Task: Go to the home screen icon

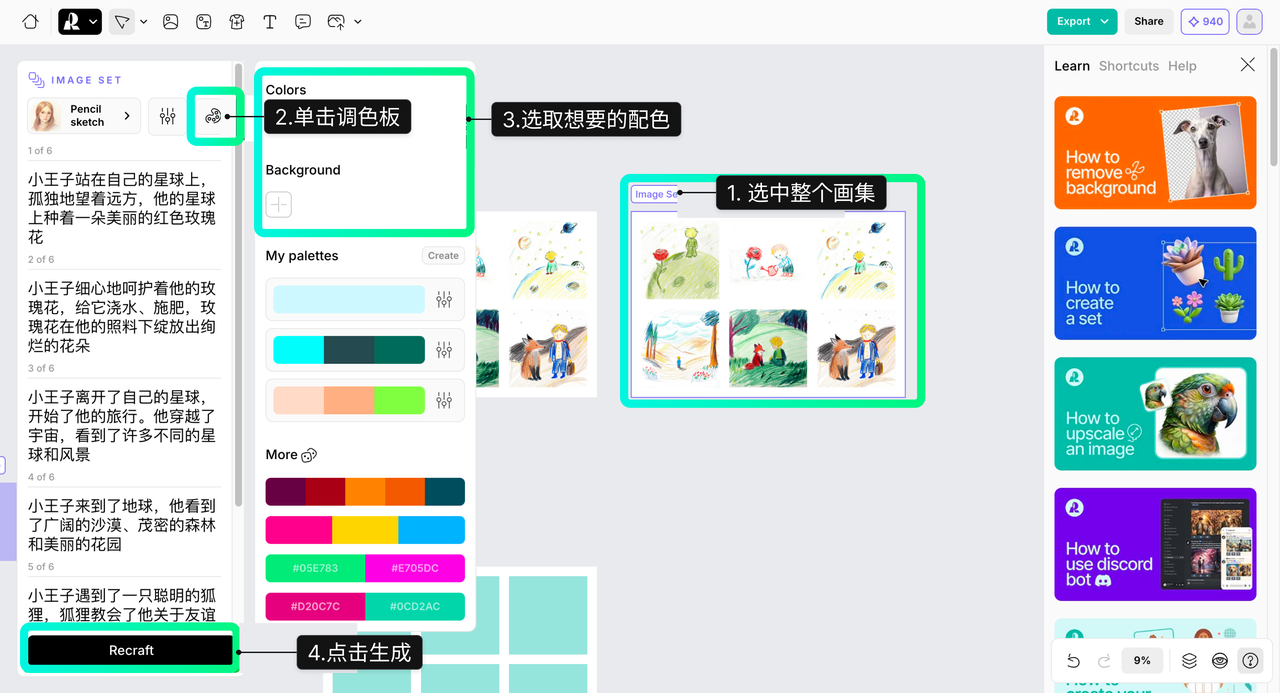Action: 30,21
